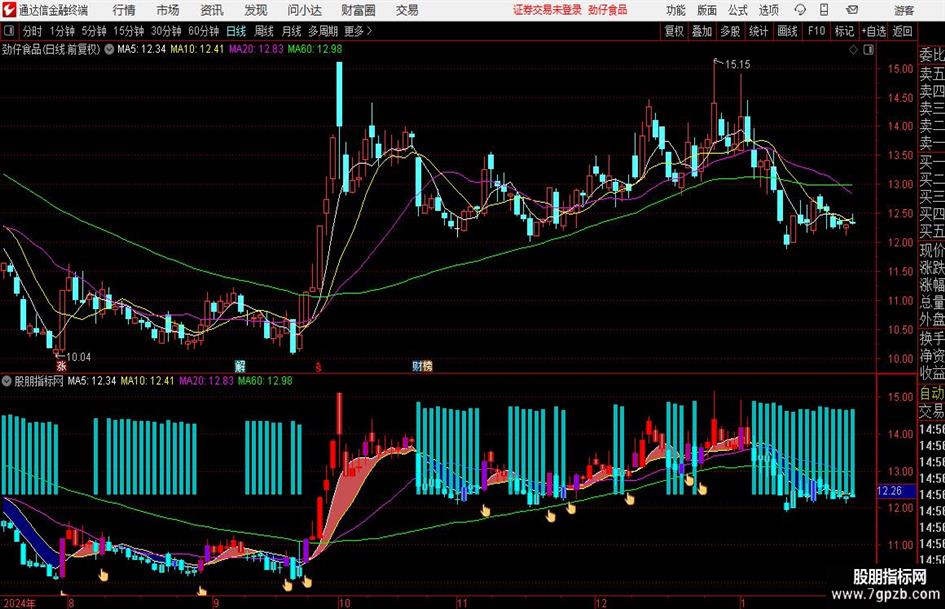Image resolution: width=945 pixels, height=609 pixels.
Task: Switch to 分时 chart tab
Action: click(x=32, y=31)
